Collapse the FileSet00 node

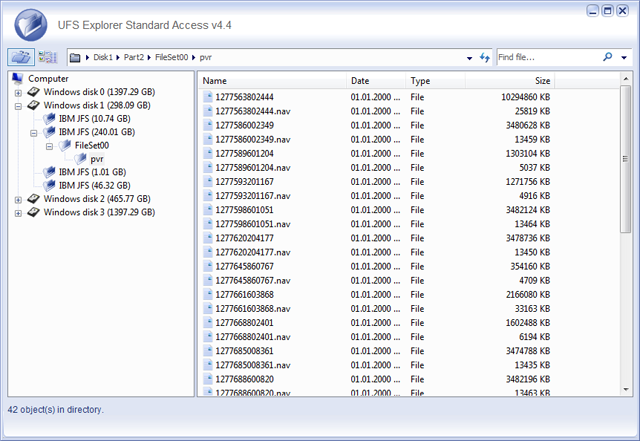[x=49, y=146]
